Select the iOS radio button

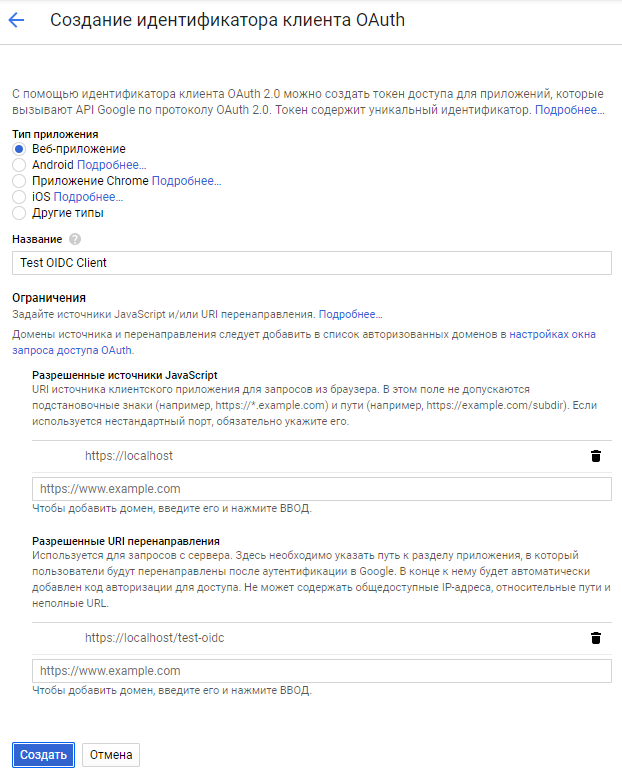tap(19, 197)
